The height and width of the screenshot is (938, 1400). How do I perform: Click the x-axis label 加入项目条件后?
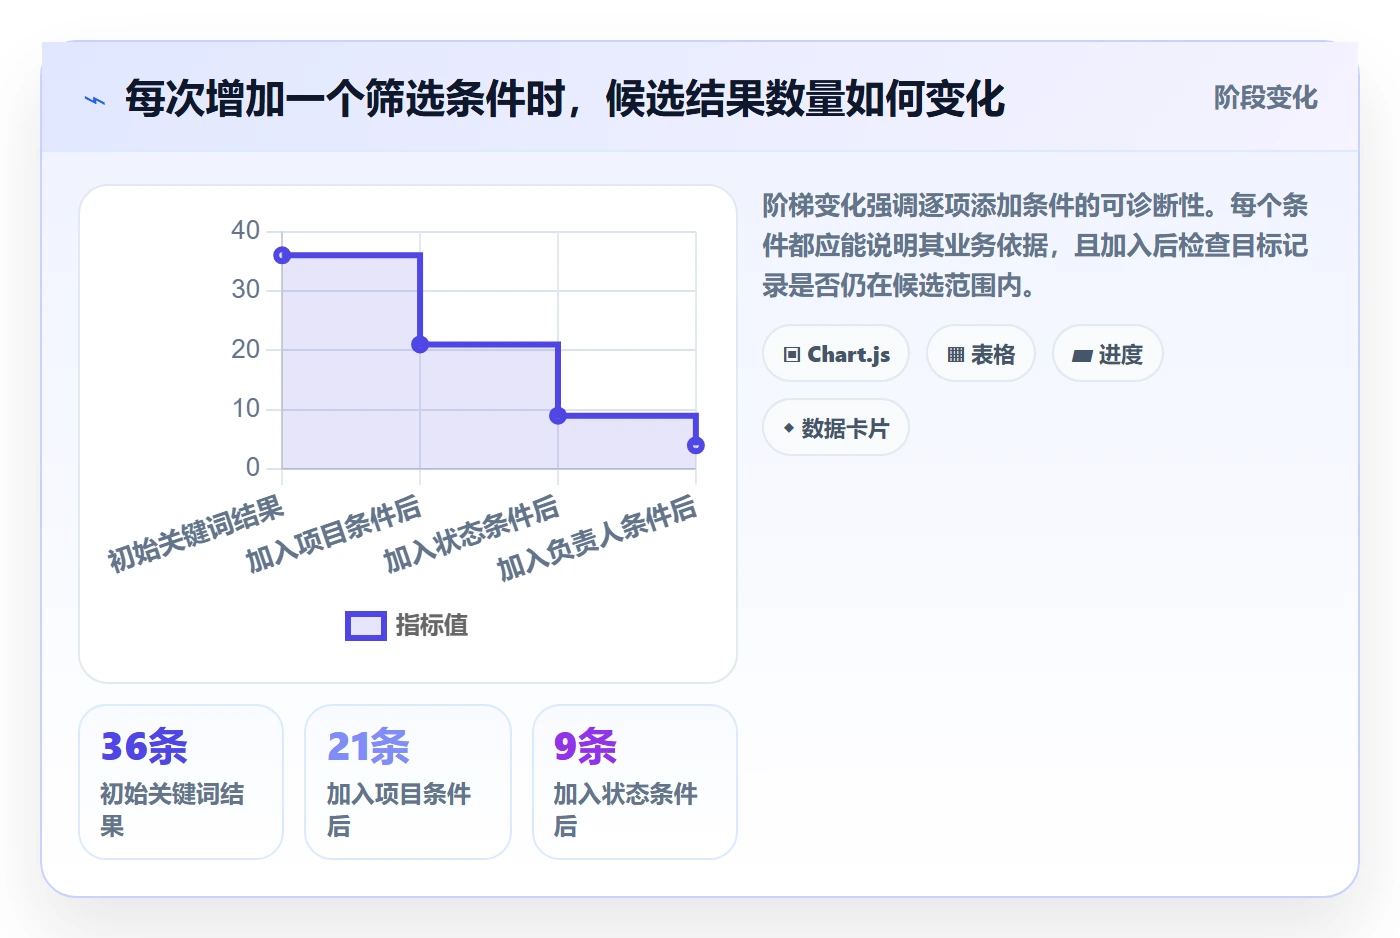(334, 533)
